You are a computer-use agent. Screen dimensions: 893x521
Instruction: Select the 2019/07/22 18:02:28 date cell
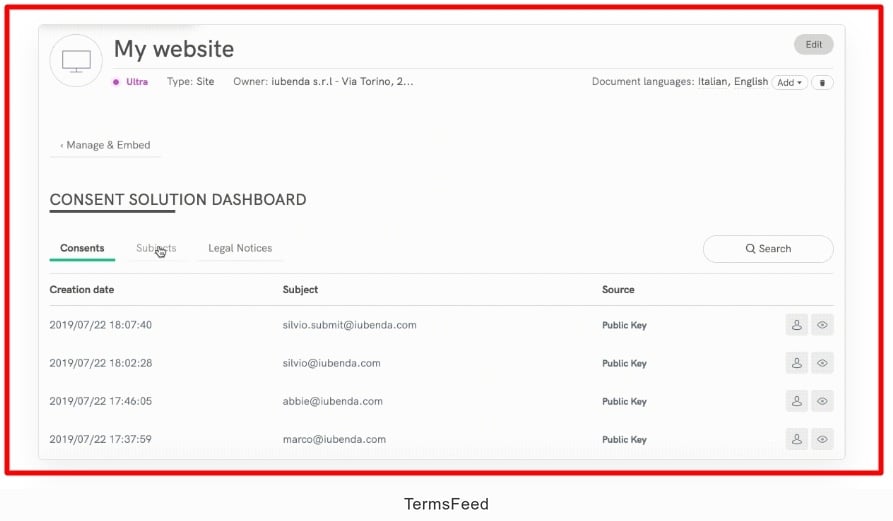tap(100, 363)
